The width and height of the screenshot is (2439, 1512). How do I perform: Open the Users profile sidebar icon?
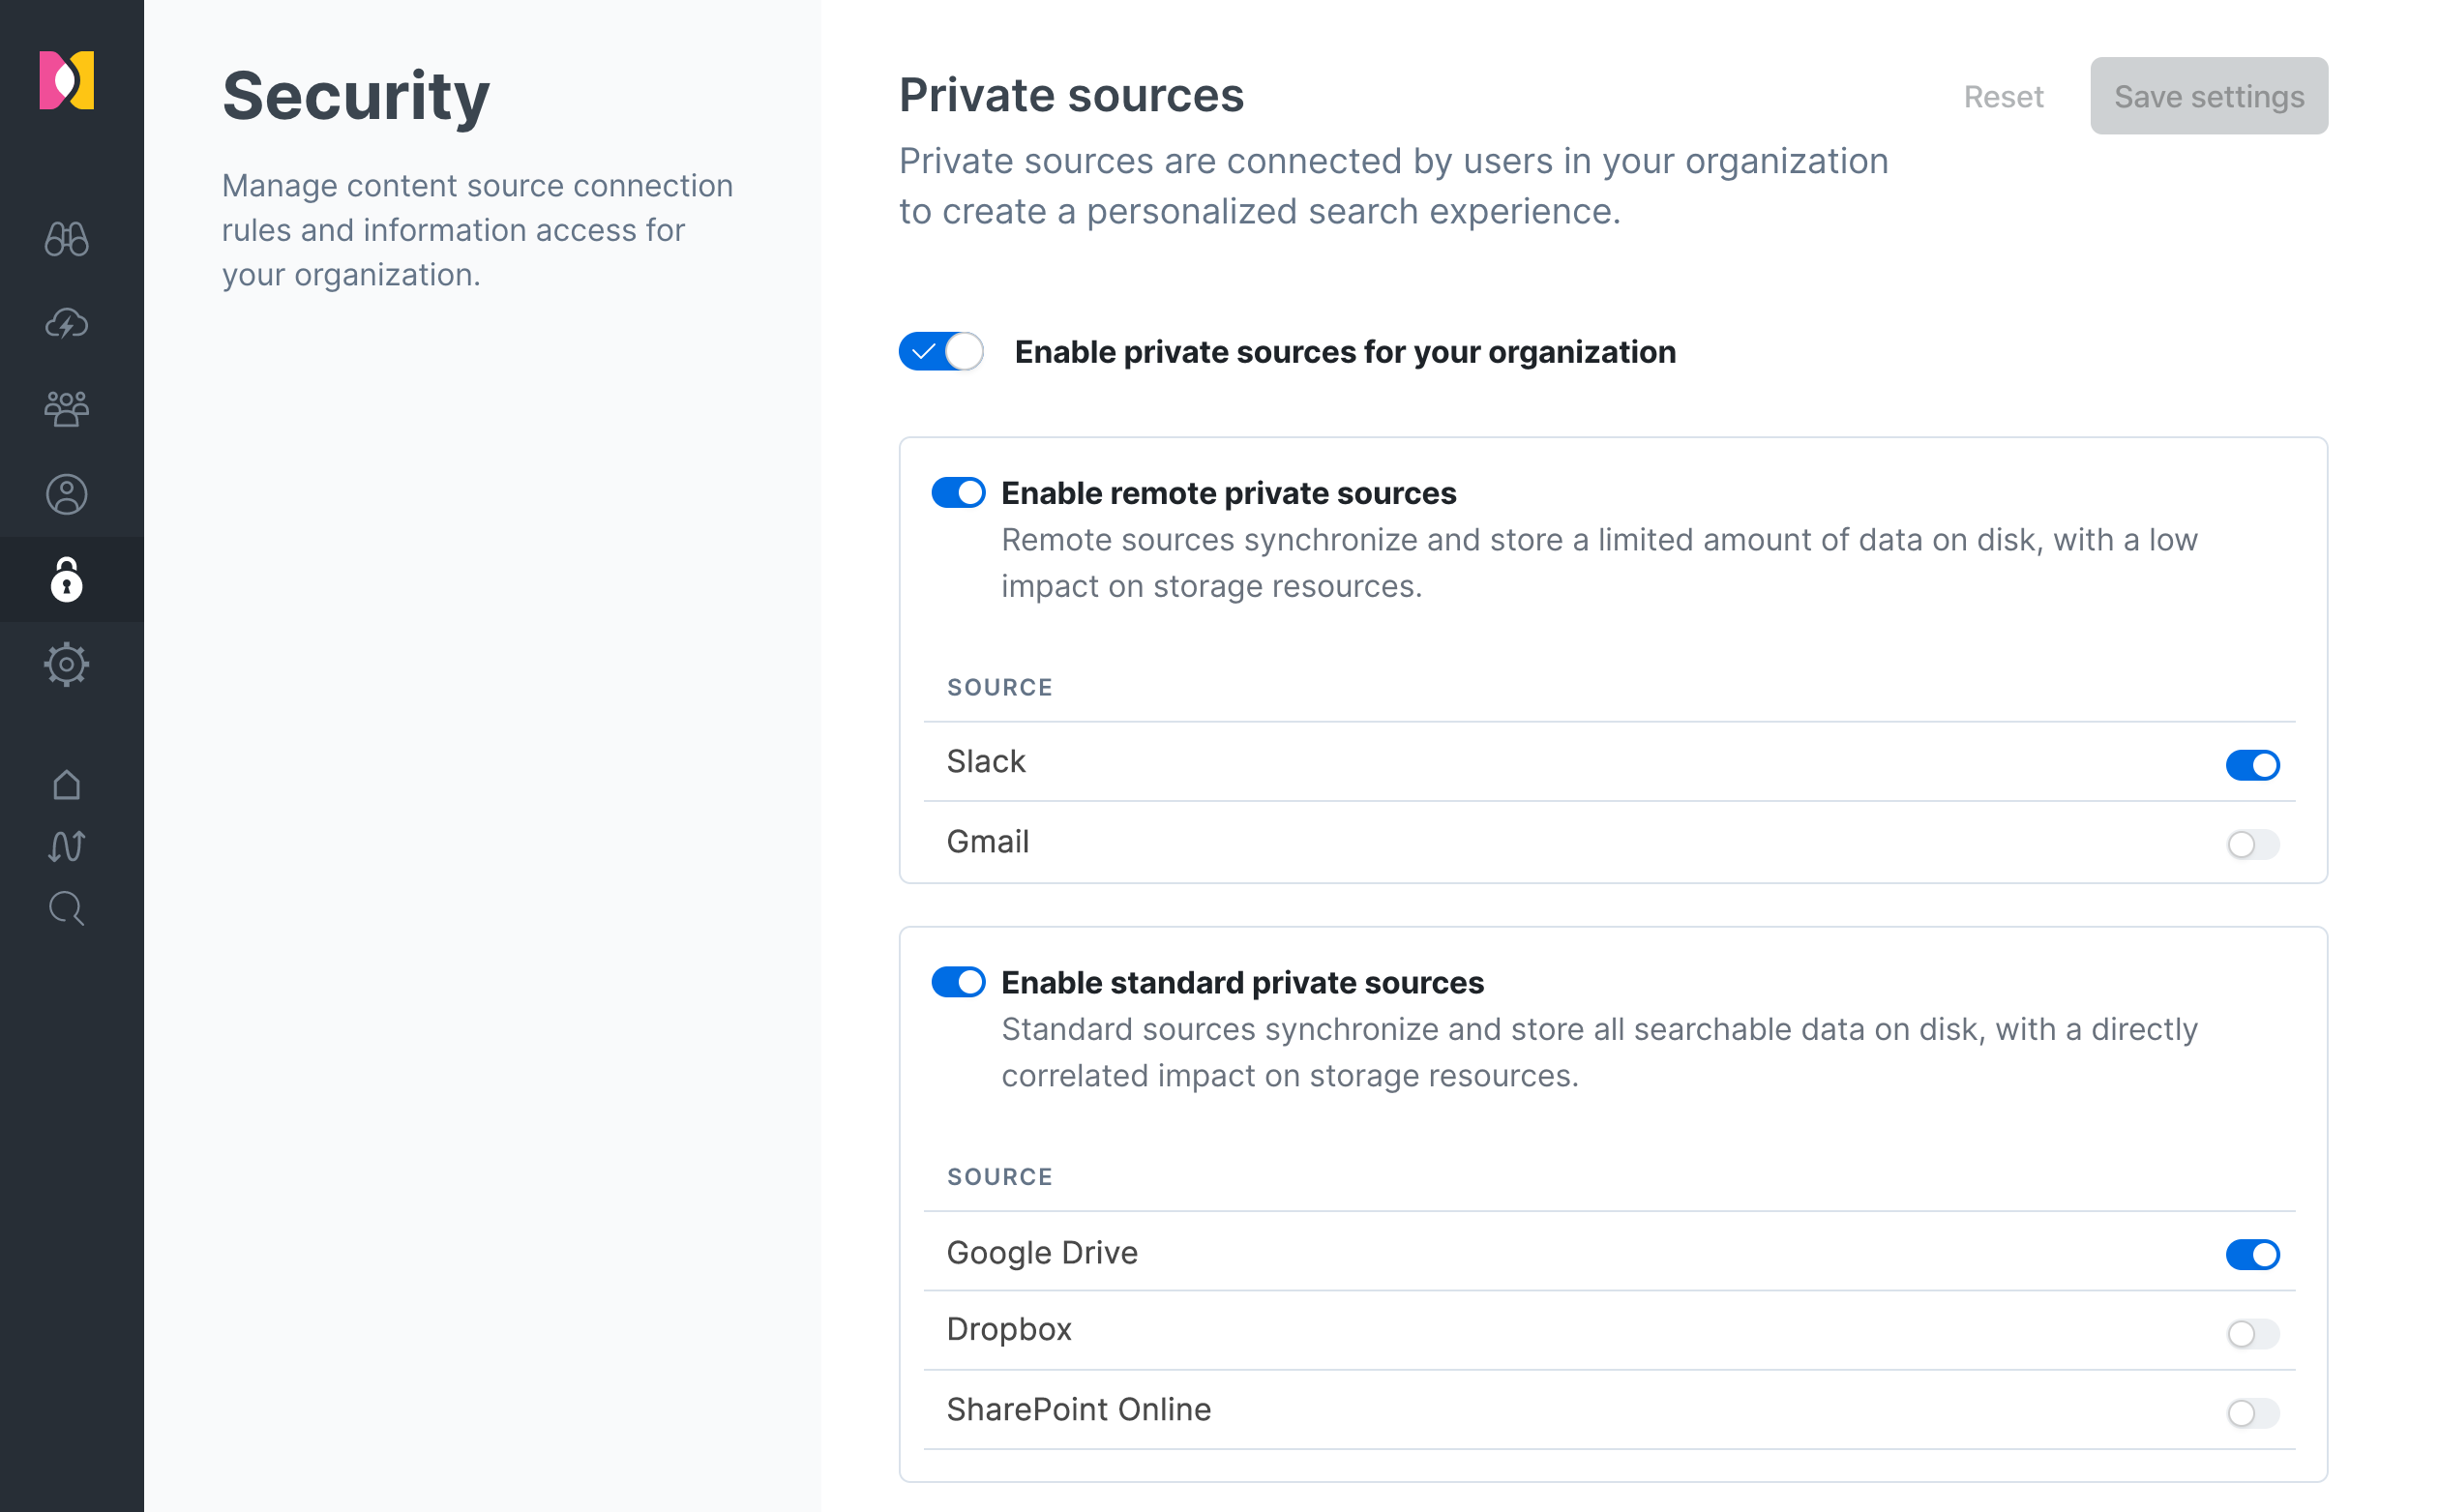tap(67, 494)
